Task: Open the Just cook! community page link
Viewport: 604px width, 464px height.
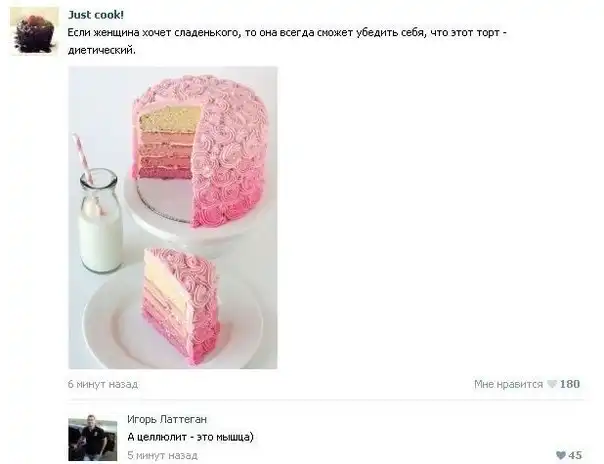Action: [96, 15]
